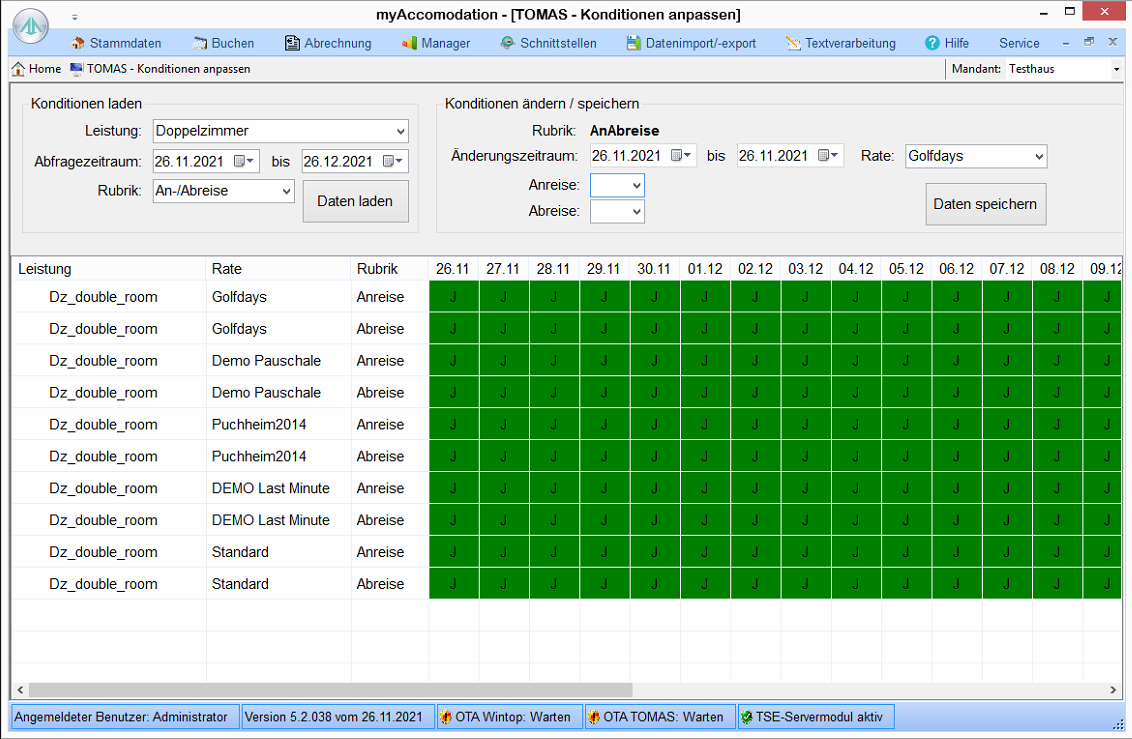Click the OTA TOMAS: Warten status item
The width and height of the screenshot is (1132, 739).
pos(655,717)
